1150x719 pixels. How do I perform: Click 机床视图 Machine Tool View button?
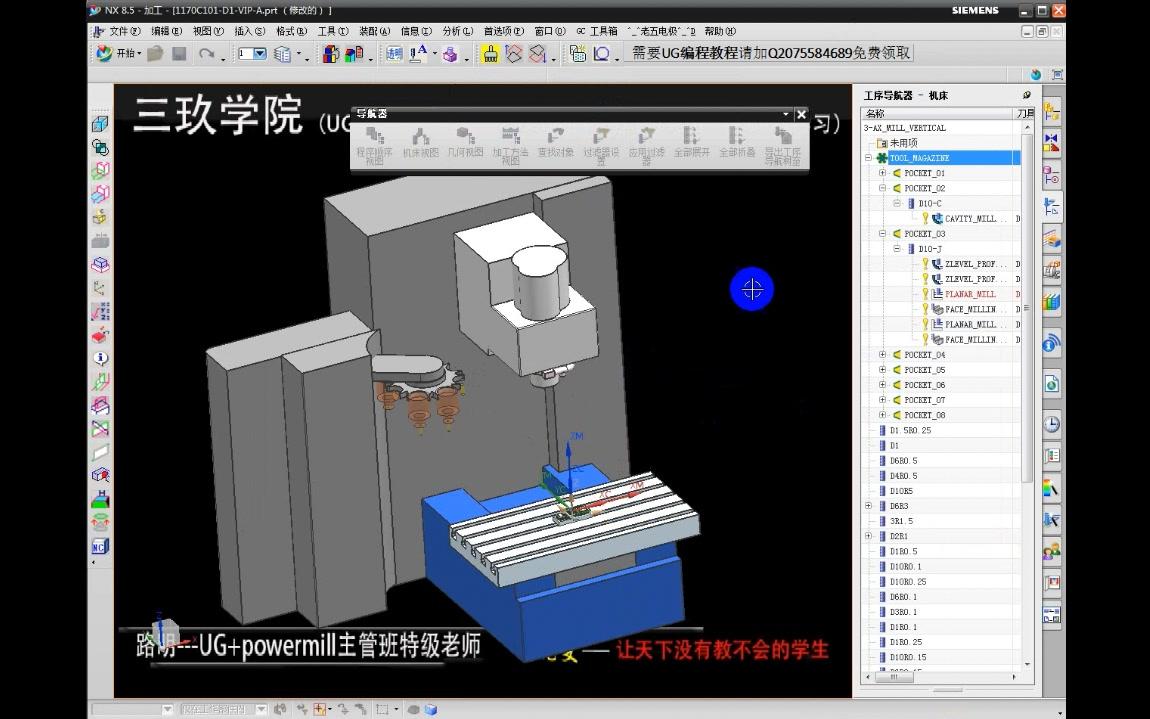[420, 143]
